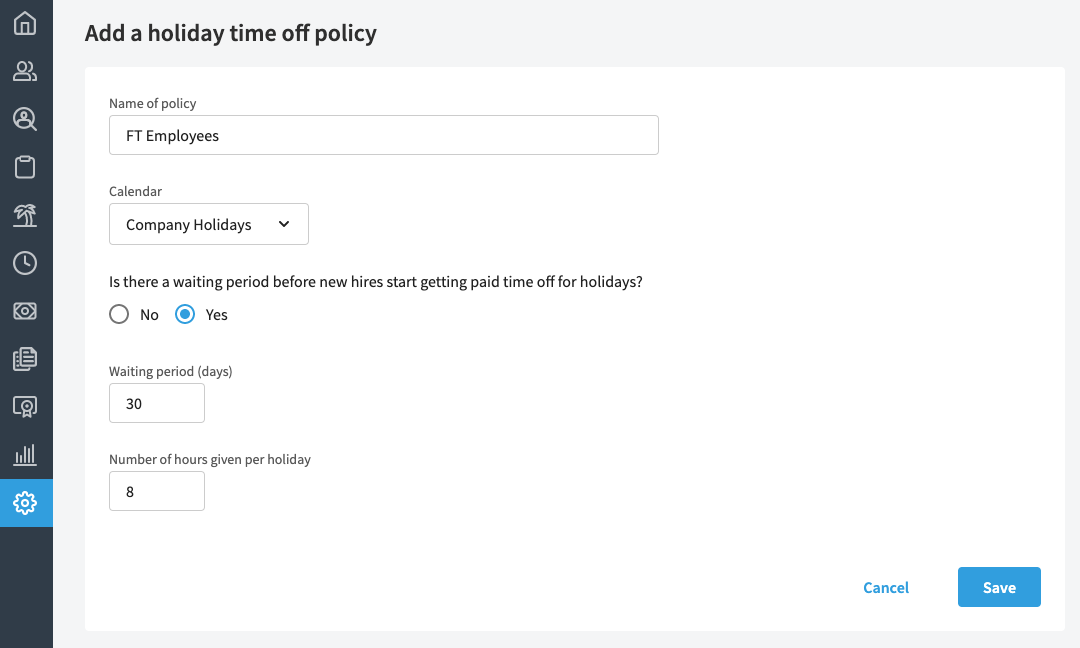Click 'Number of hours given per holiday' label
This screenshot has width=1080, height=648.
pos(209,459)
